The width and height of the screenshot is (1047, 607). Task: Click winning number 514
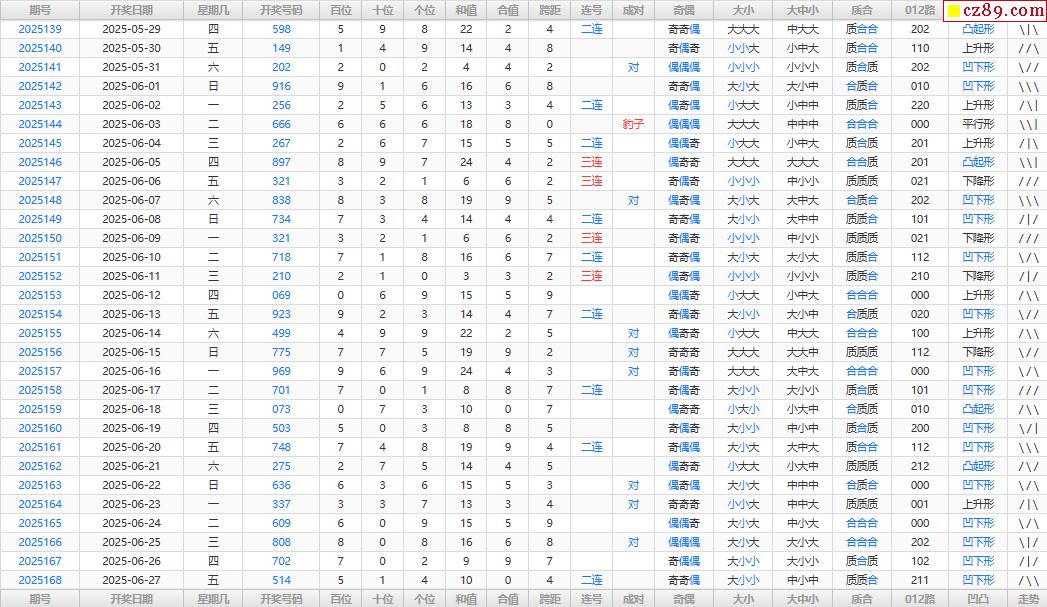[x=281, y=580]
